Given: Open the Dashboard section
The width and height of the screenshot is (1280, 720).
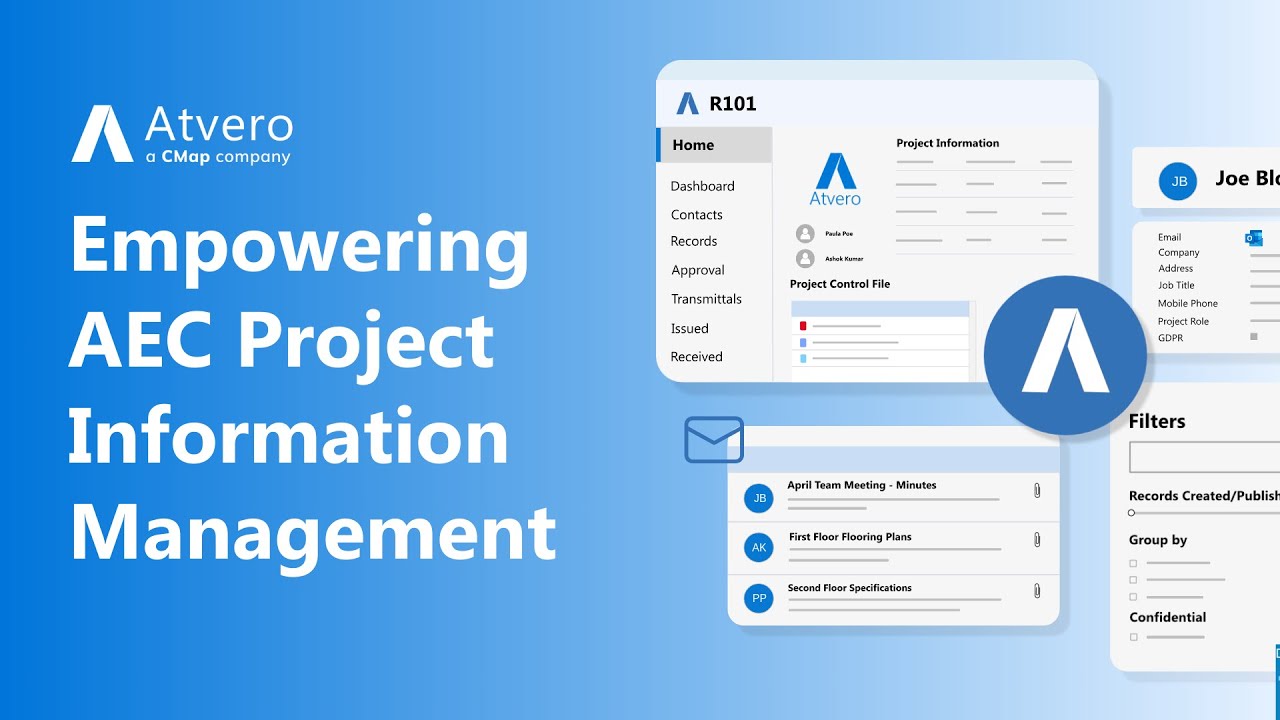Looking at the screenshot, I should (x=702, y=186).
